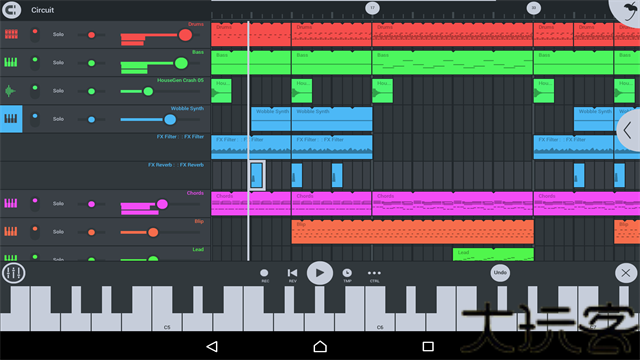The width and height of the screenshot is (640, 360).
Task: Jump to bar 33 timeline marker
Action: pyautogui.click(x=533, y=8)
